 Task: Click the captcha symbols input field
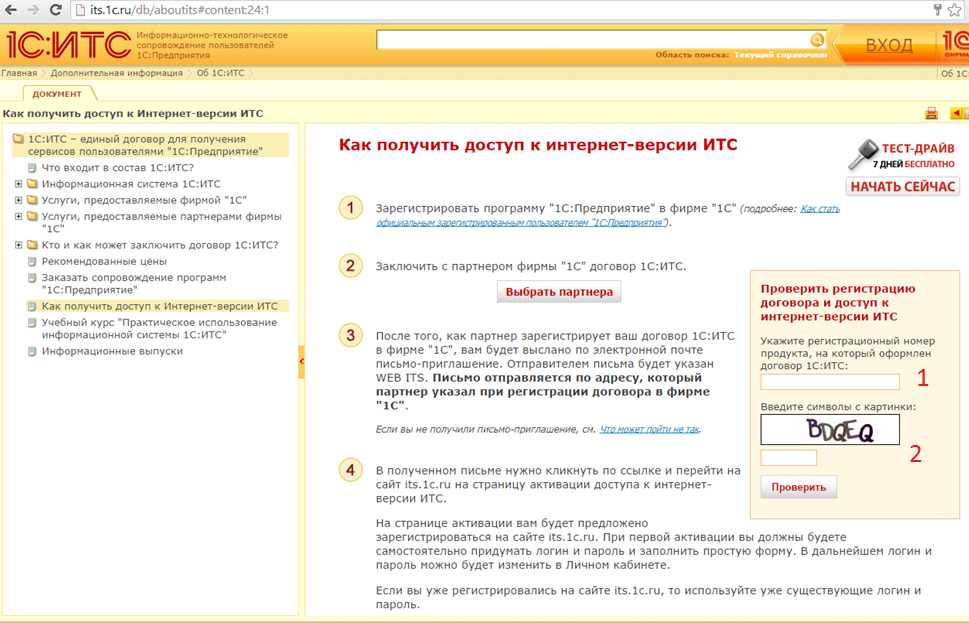tap(789, 458)
